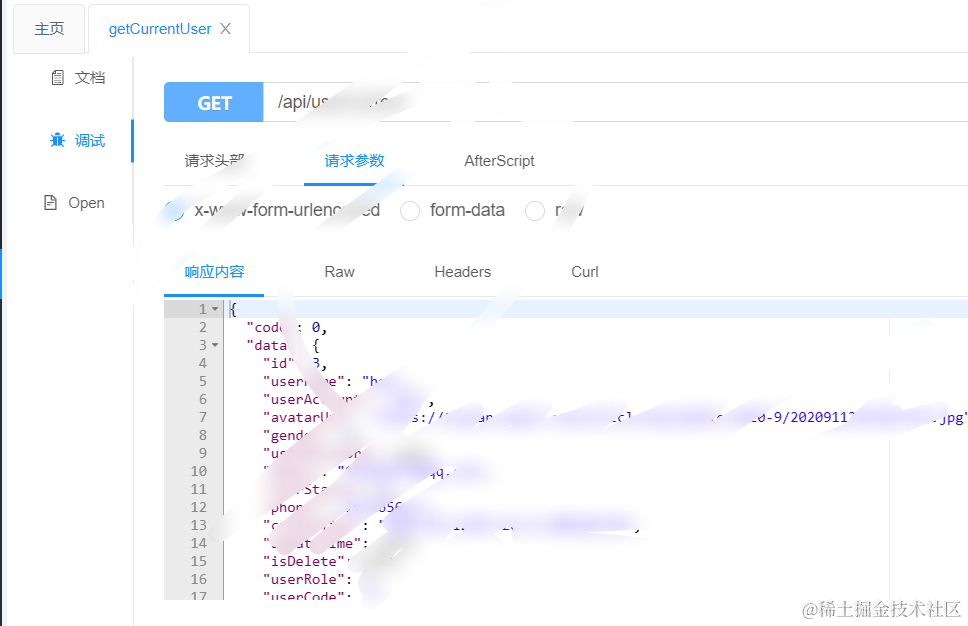The image size is (968, 626).
Task: Click line number 2 in the gutter
Action: pyautogui.click(x=202, y=327)
